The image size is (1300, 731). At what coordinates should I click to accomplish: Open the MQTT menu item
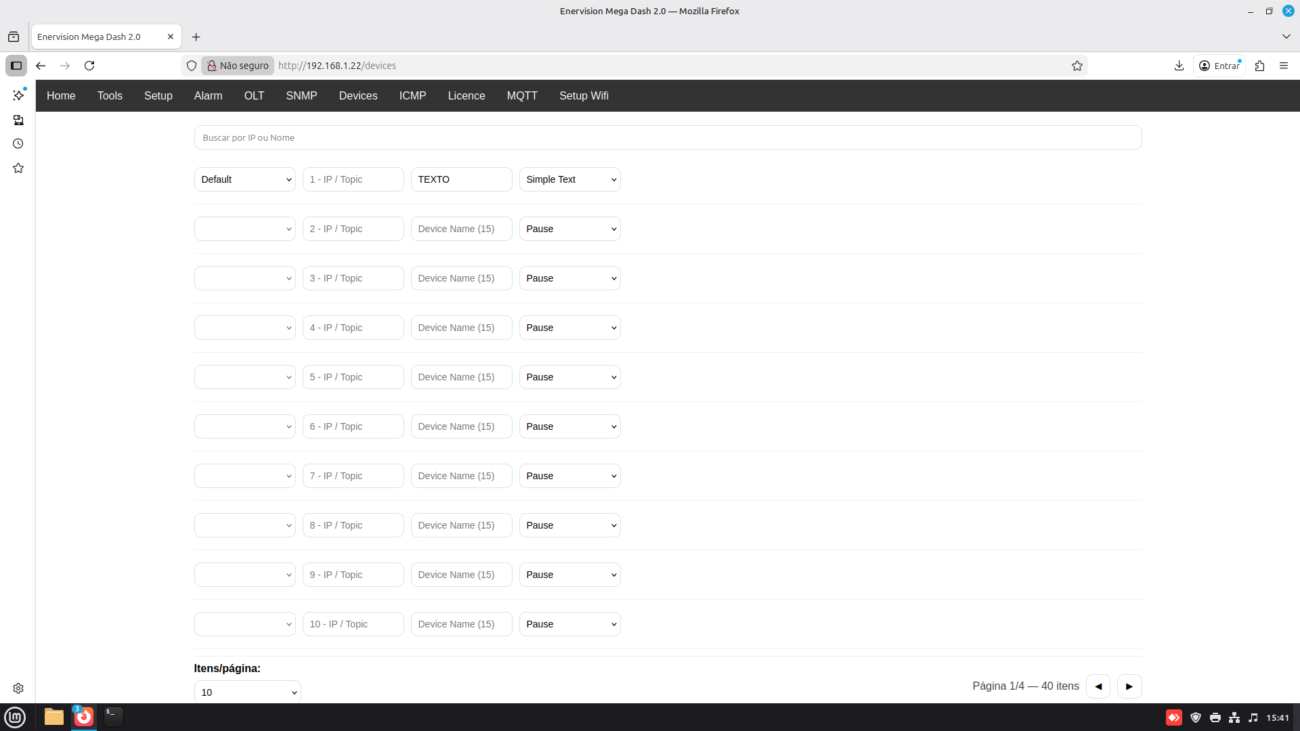(x=522, y=96)
